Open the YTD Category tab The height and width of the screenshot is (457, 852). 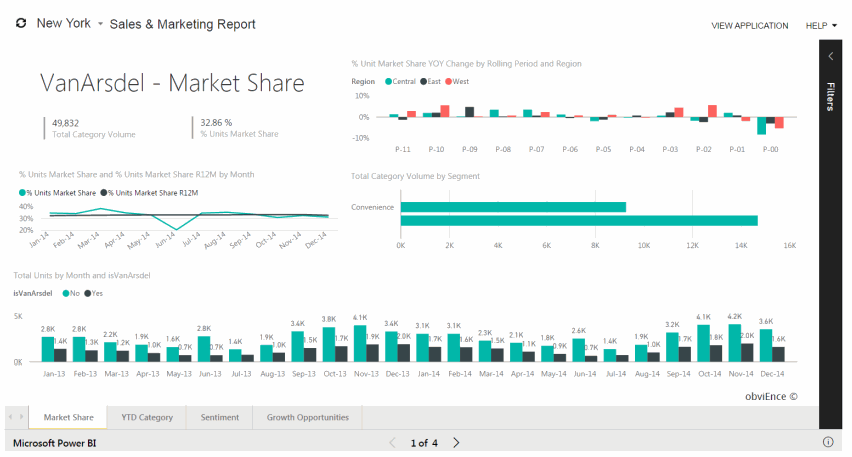coord(147,417)
